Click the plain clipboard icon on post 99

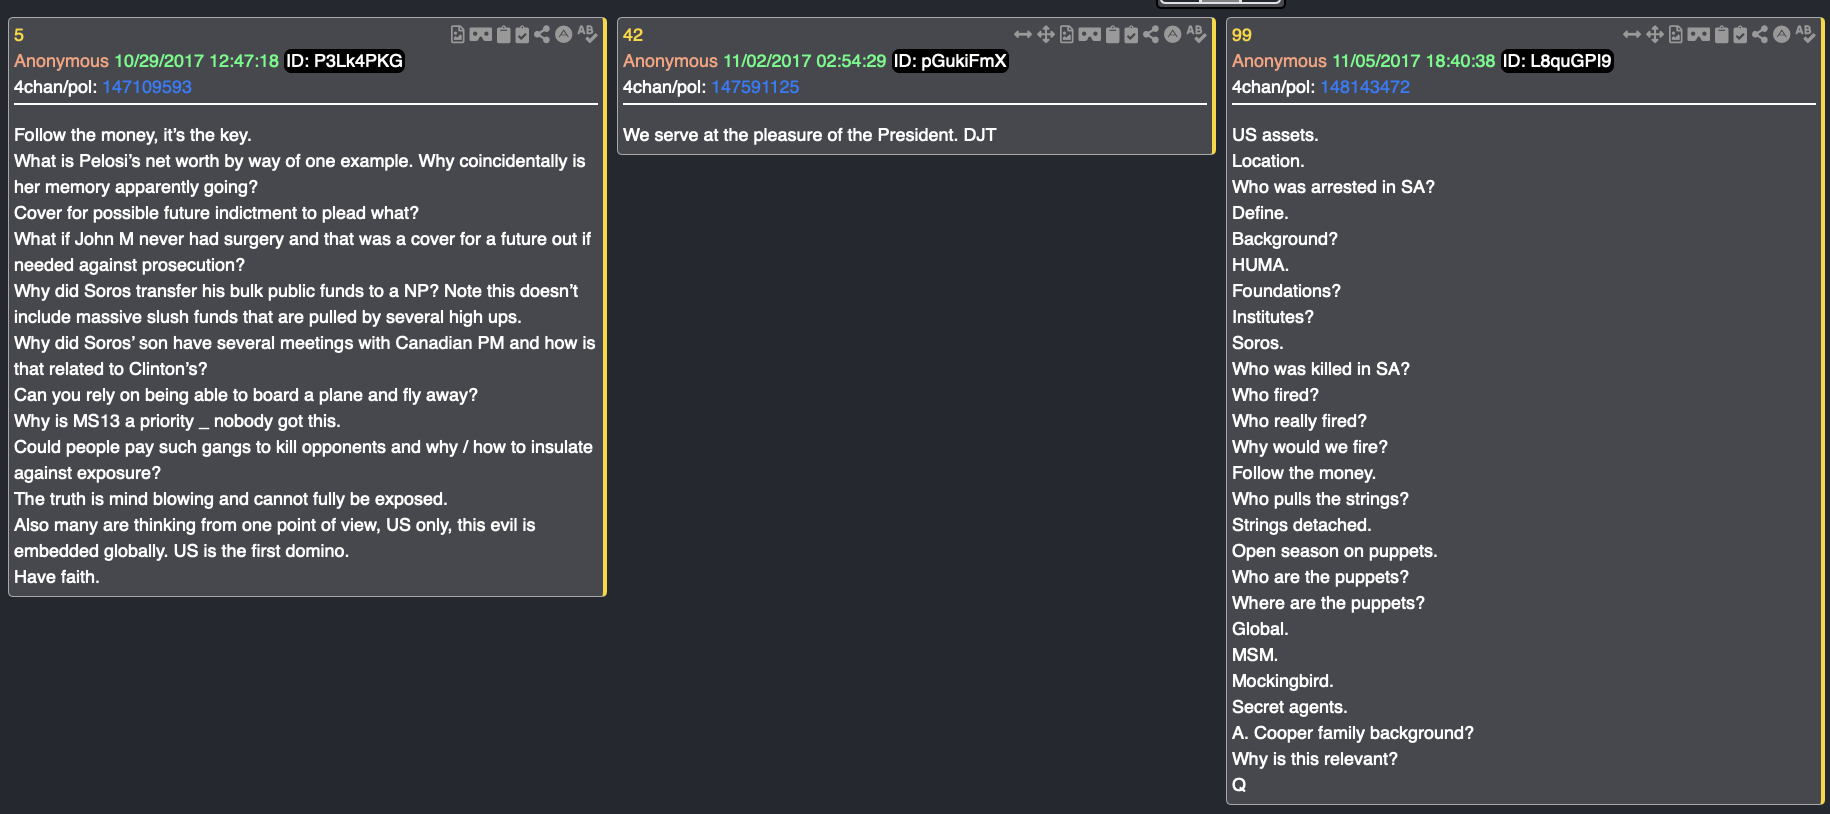(x=1722, y=34)
